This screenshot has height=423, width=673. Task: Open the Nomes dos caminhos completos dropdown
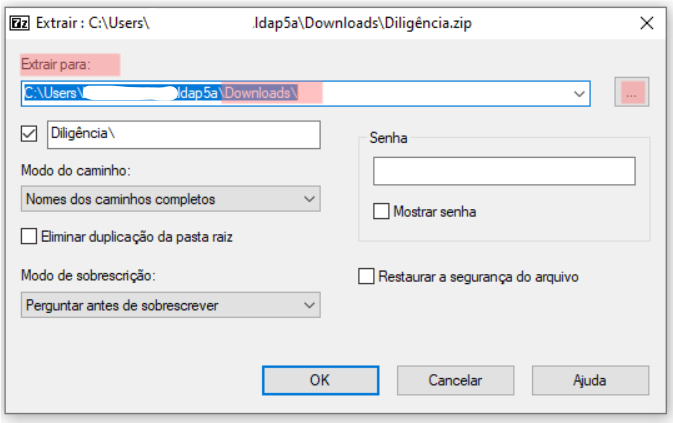pos(170,199)
